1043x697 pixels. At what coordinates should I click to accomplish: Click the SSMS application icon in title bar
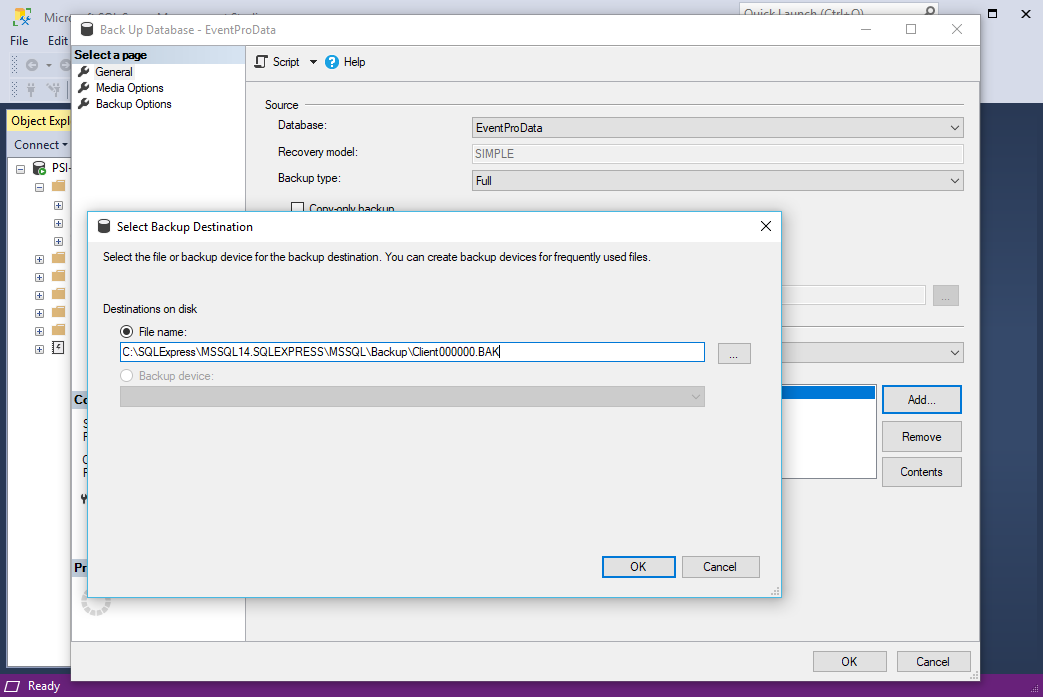point(22,17)
